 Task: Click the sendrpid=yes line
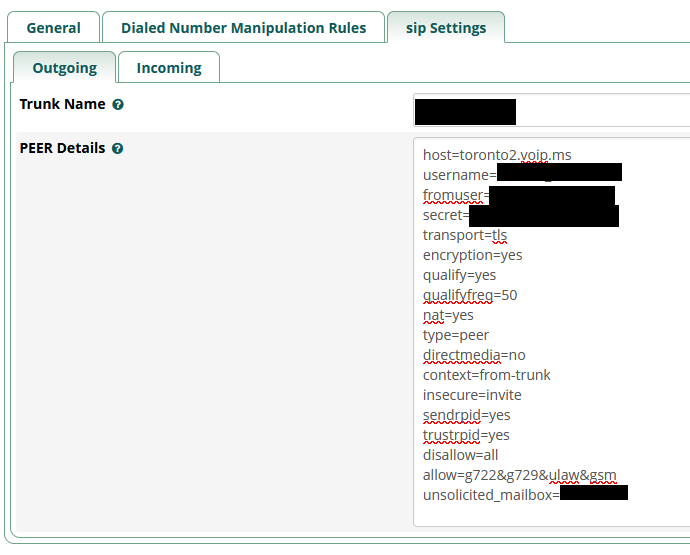pyautogui.click(x=466, y=415)
